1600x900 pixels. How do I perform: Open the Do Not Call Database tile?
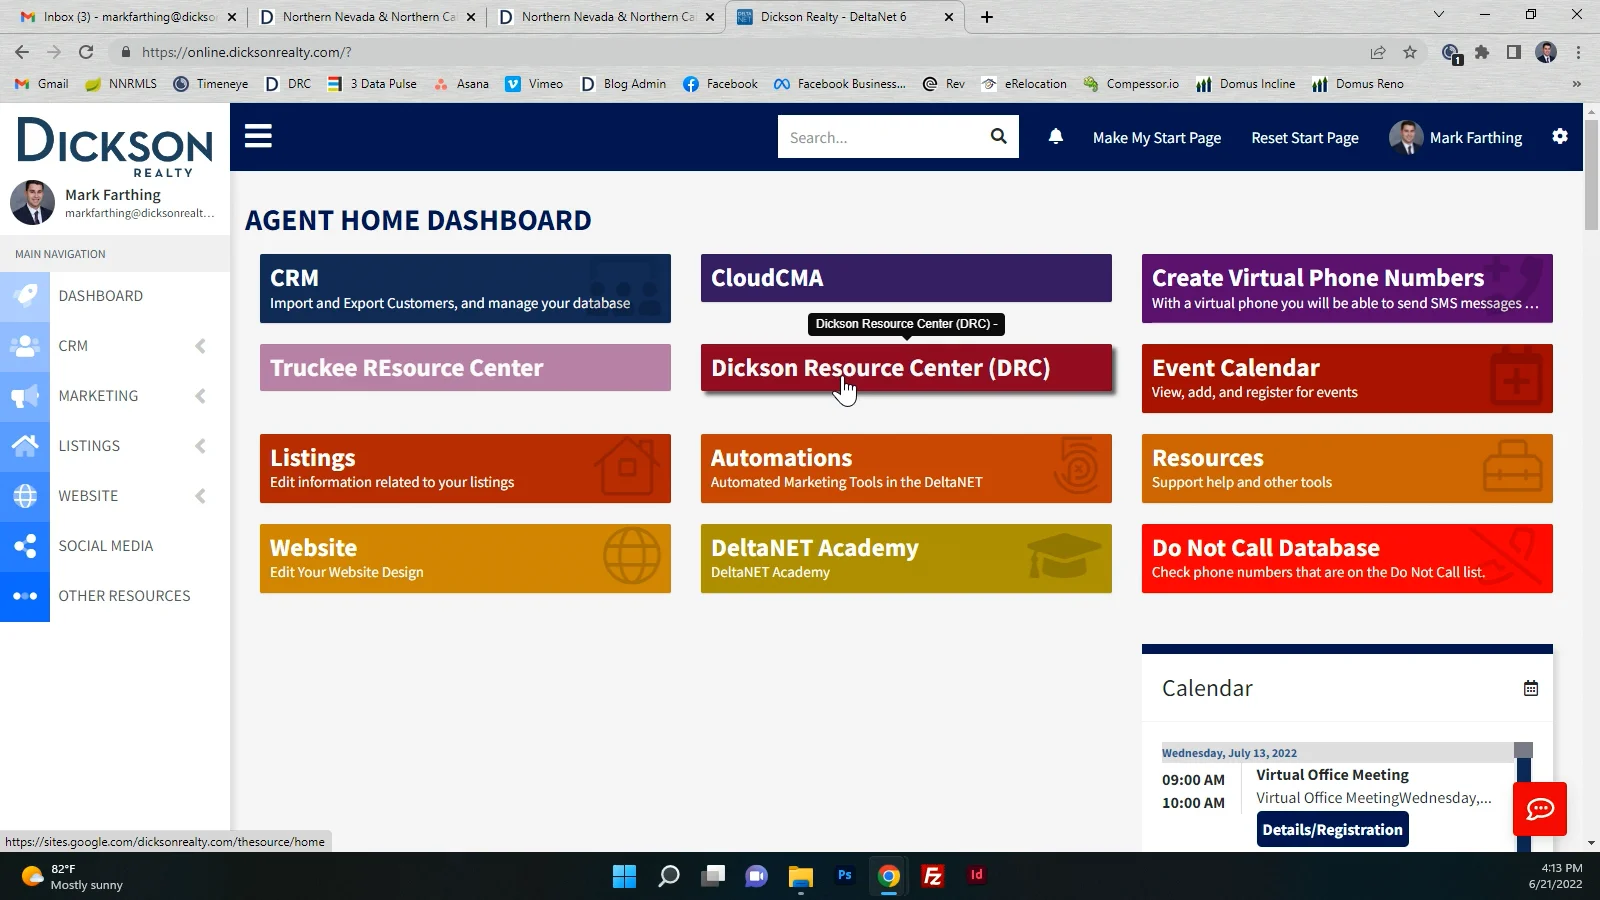coord(1347,558)
